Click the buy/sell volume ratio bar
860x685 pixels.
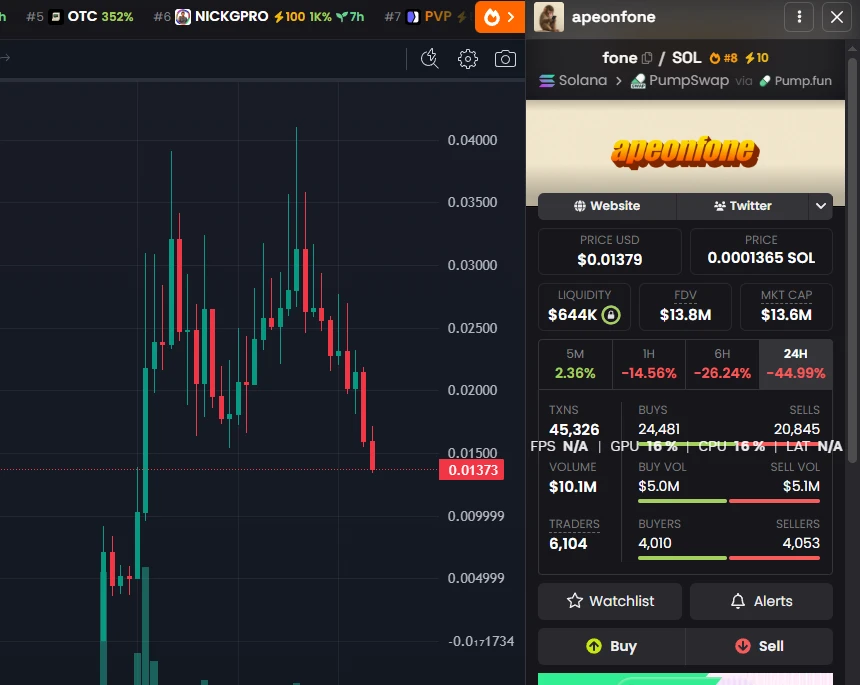[729, 501]
